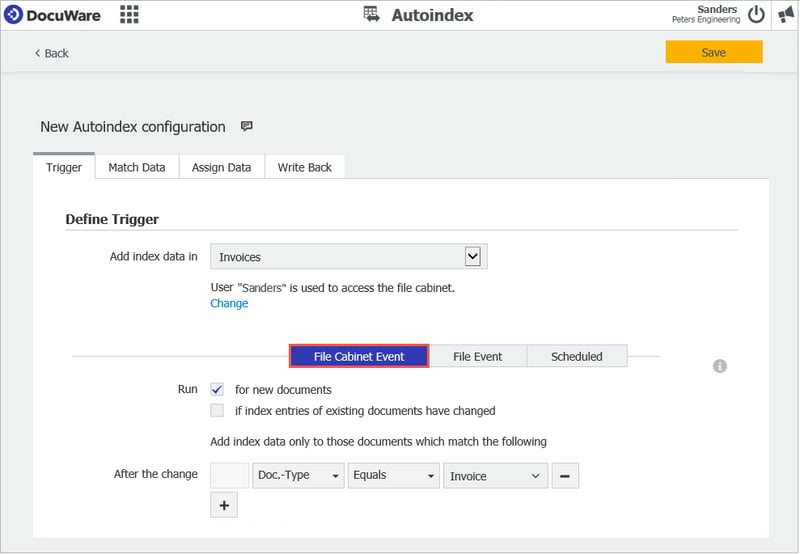The width and height of the screenshot is (800, 554).
Task: Click the info icon near Scheduled
Action: [x=720, y=366]
